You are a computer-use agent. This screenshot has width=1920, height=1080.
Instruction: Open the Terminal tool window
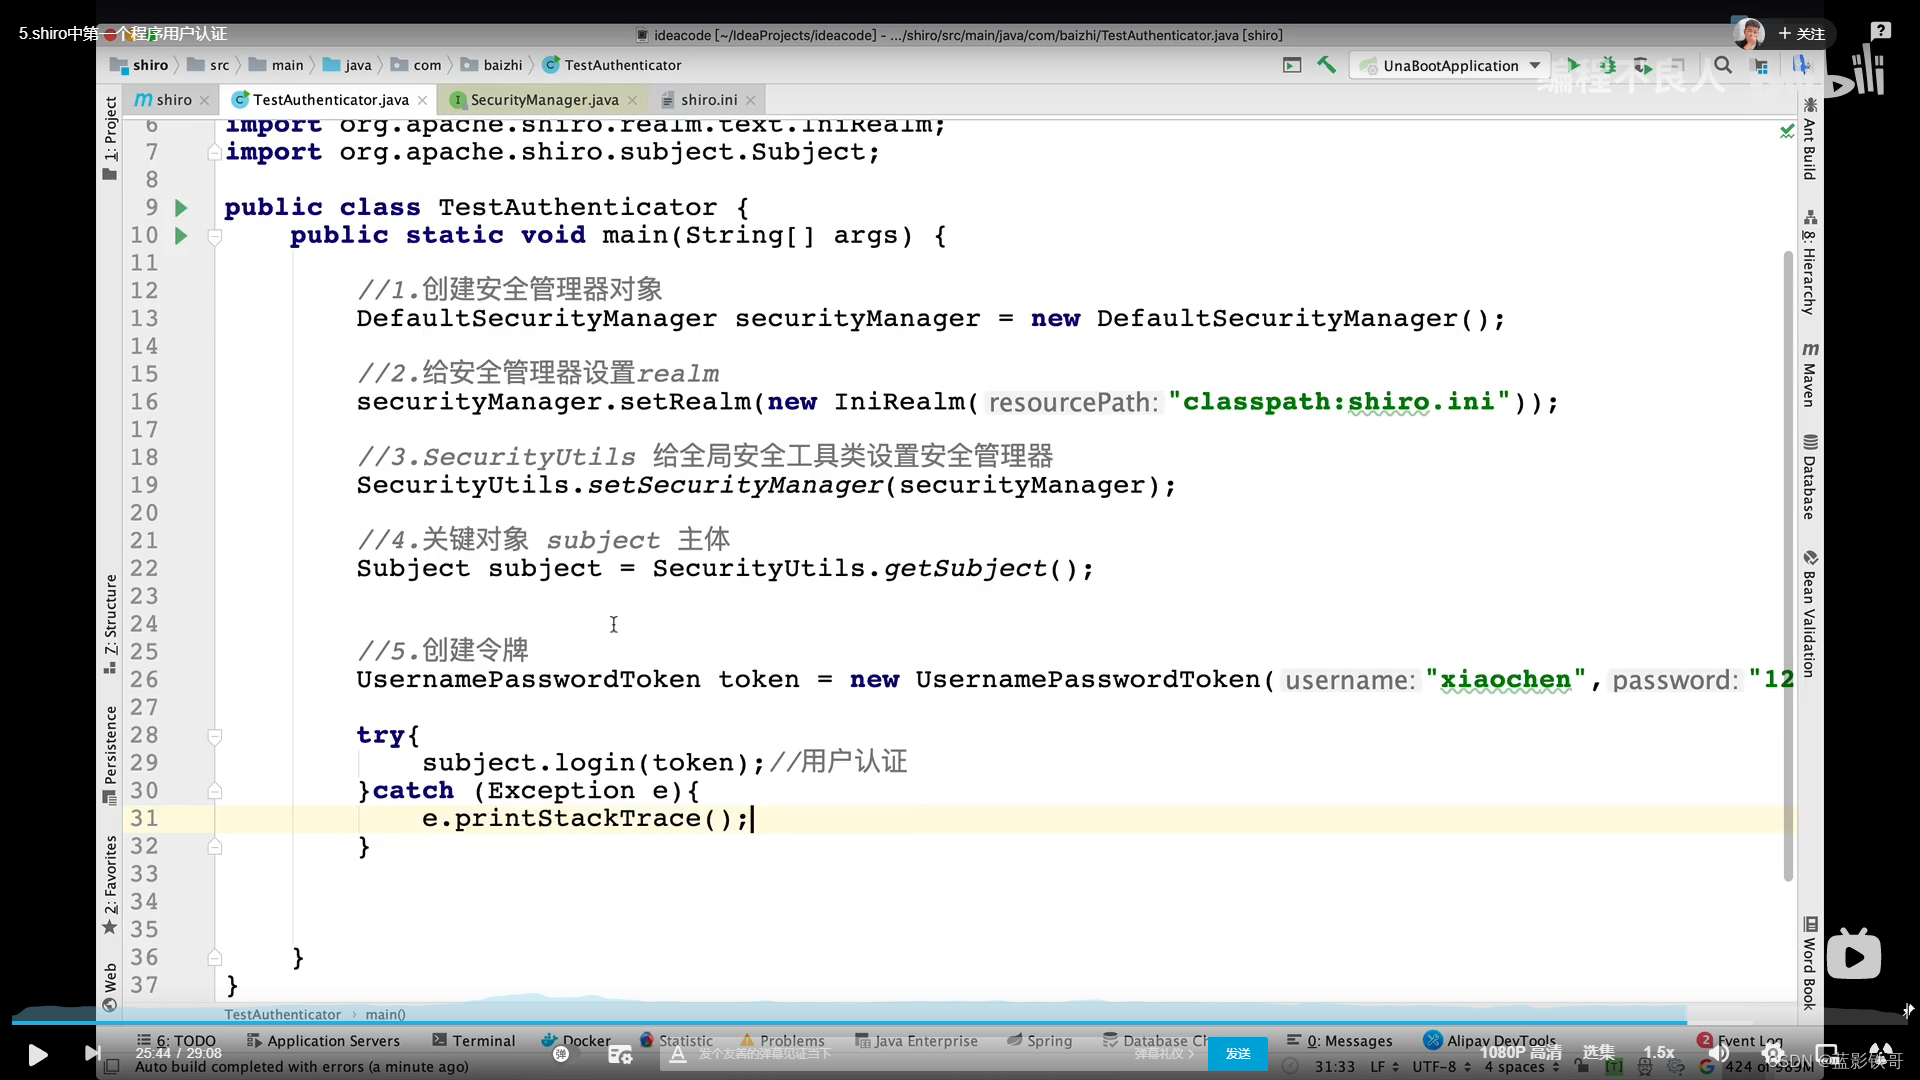coord(474,1041)
